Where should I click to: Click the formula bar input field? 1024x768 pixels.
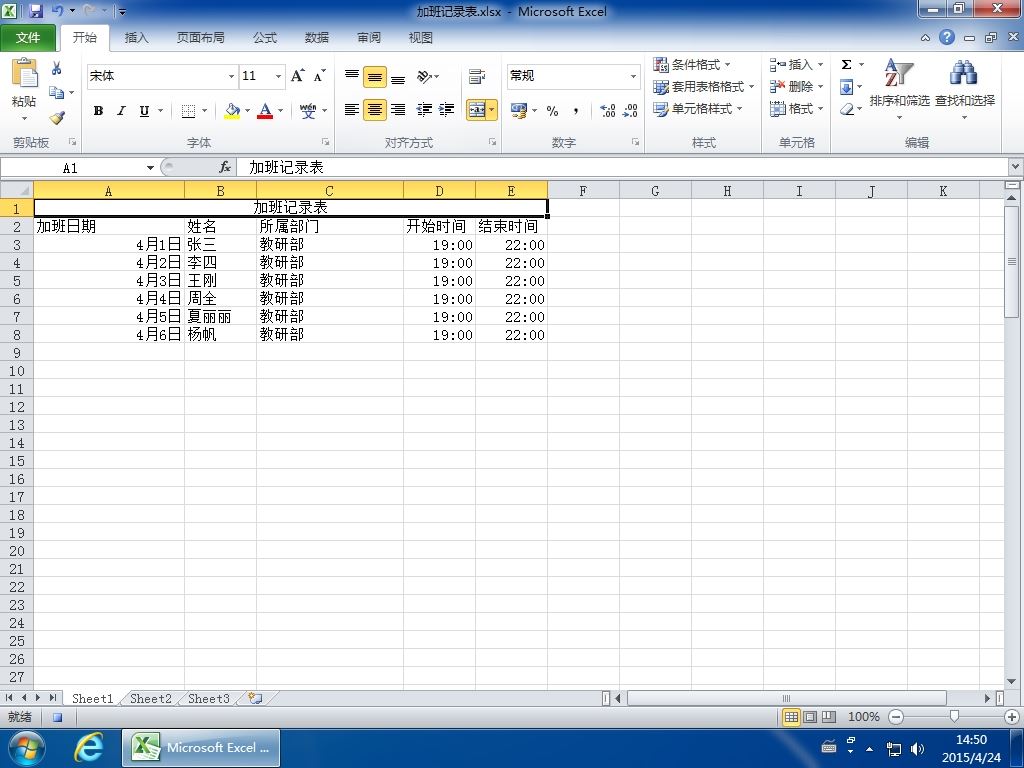point(622,167)
